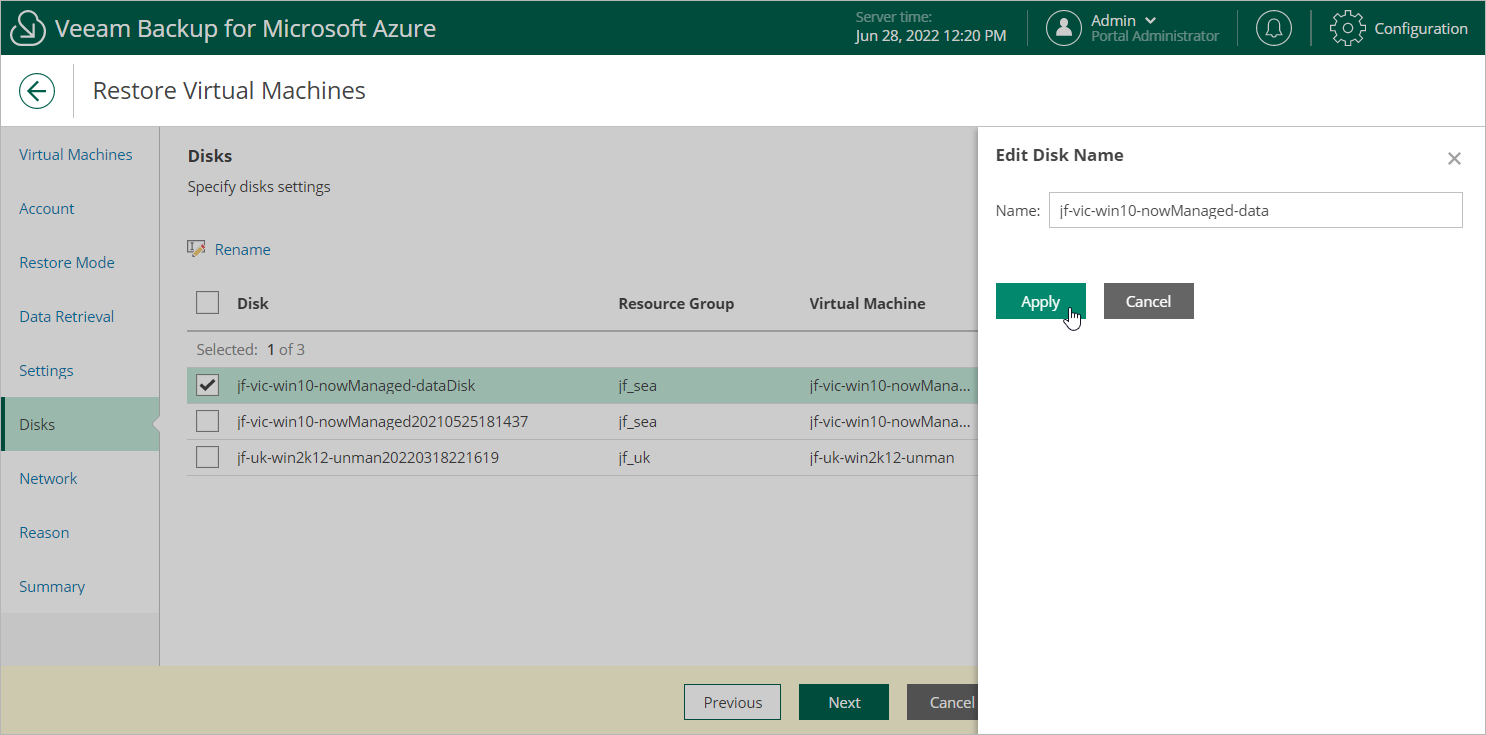Close the Edit Disk Name panel
The image size is (1486, 735).
coord(1454,158)
